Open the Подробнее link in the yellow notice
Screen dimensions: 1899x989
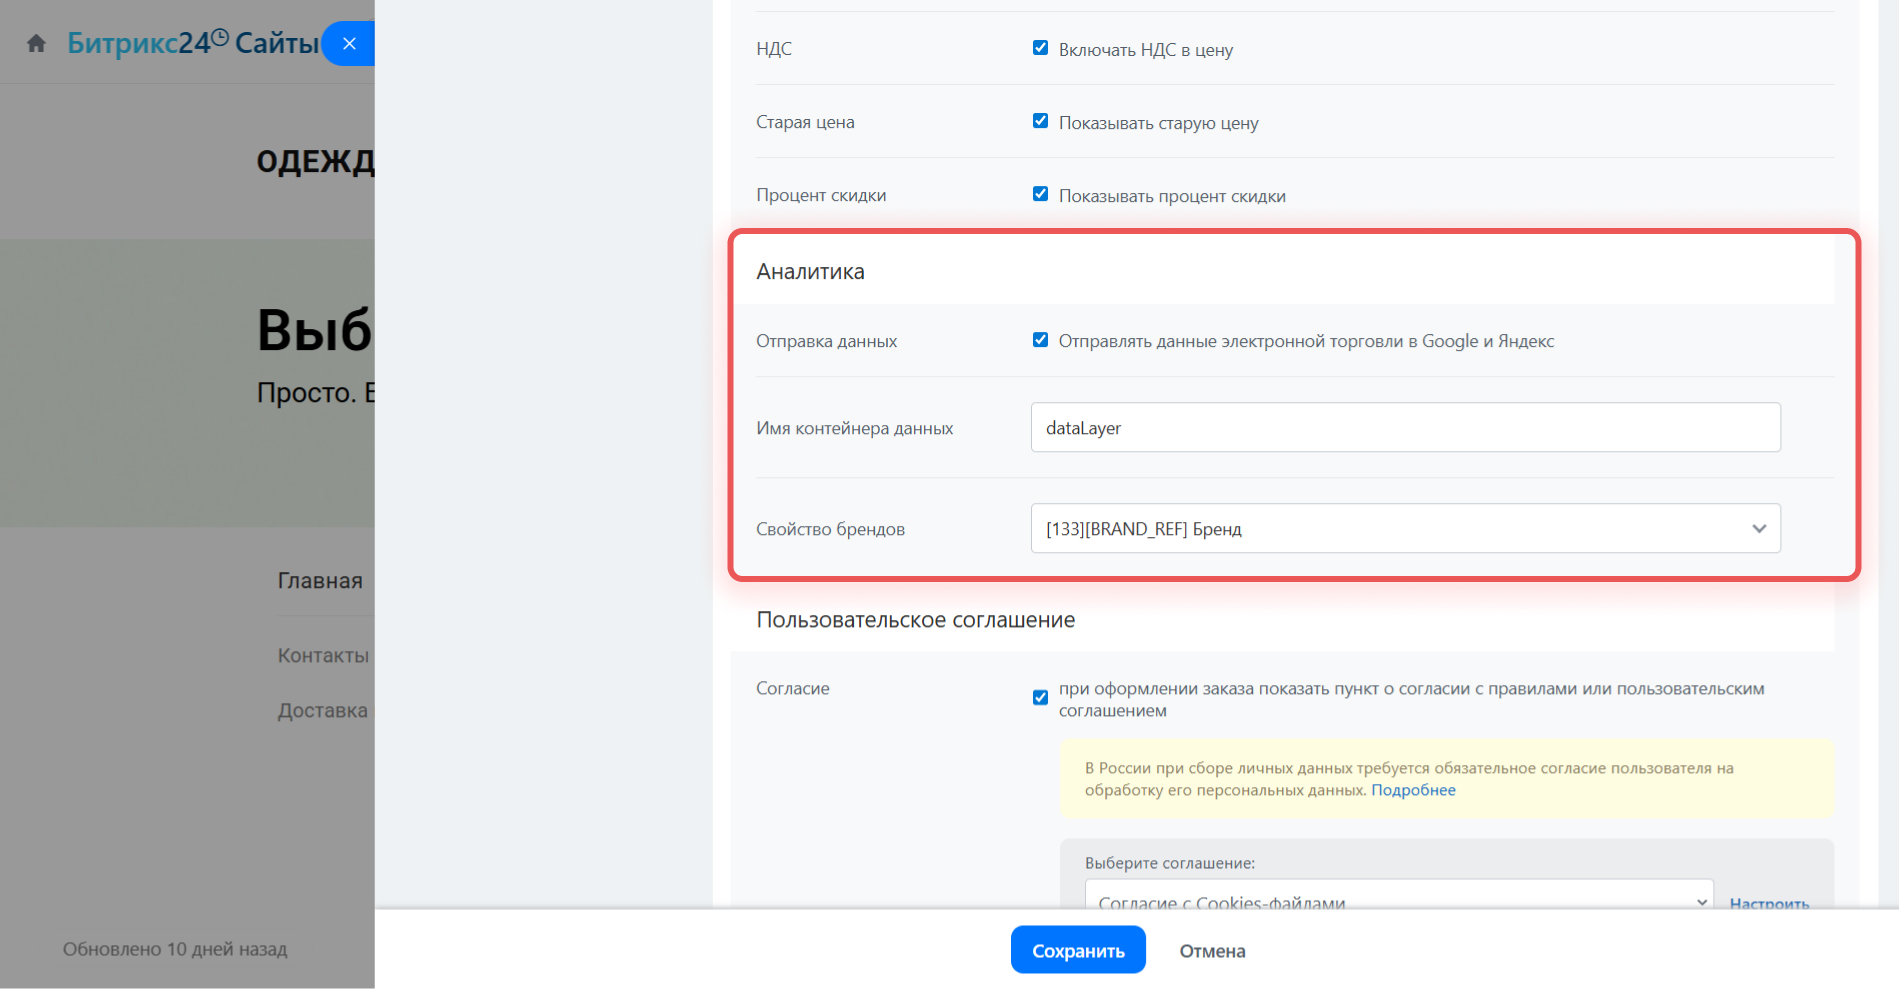click(x=1413, y=790)
